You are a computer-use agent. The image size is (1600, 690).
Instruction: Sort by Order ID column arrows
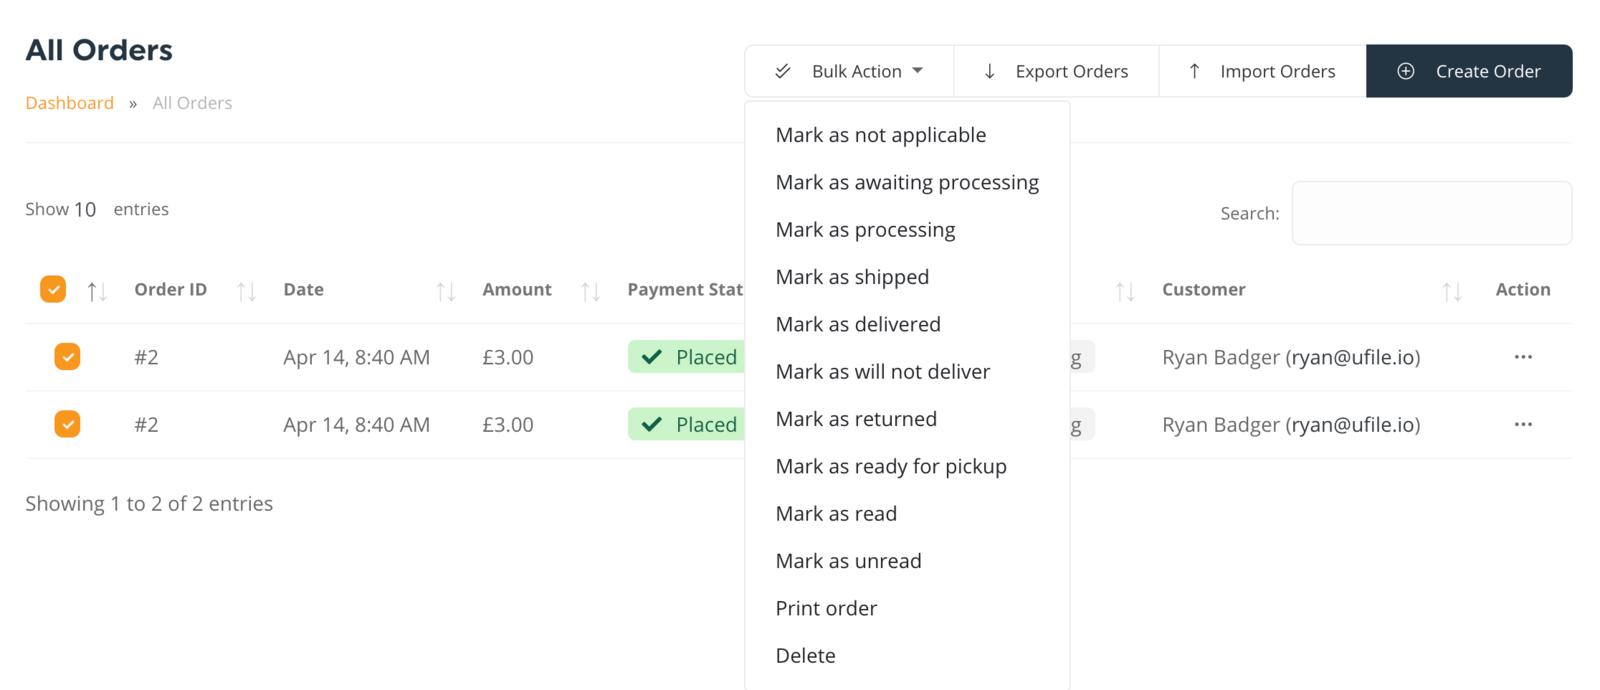click(246, 291)
